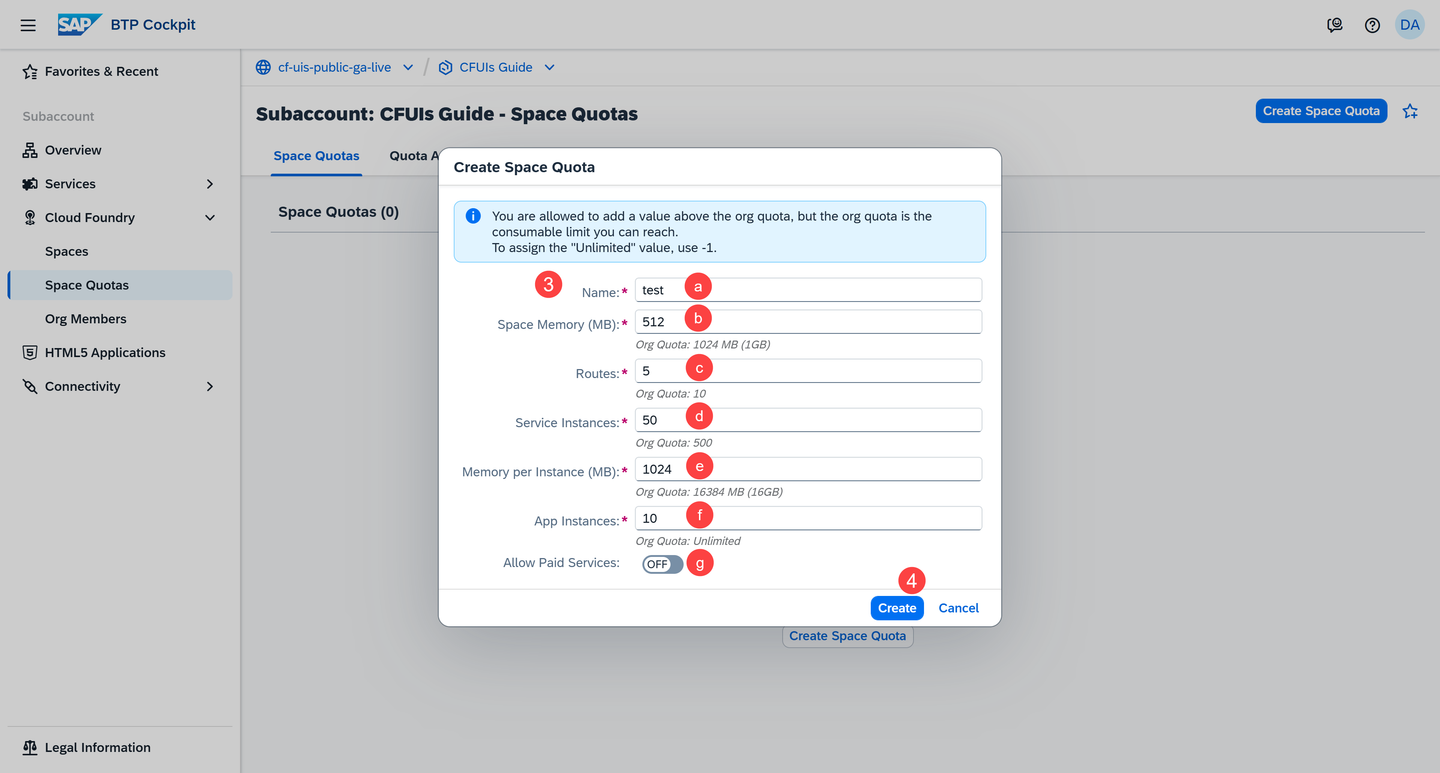Viewport: 1440px width, 773px height.
Task: Click the info icon in dialog message
Action: 473,216
